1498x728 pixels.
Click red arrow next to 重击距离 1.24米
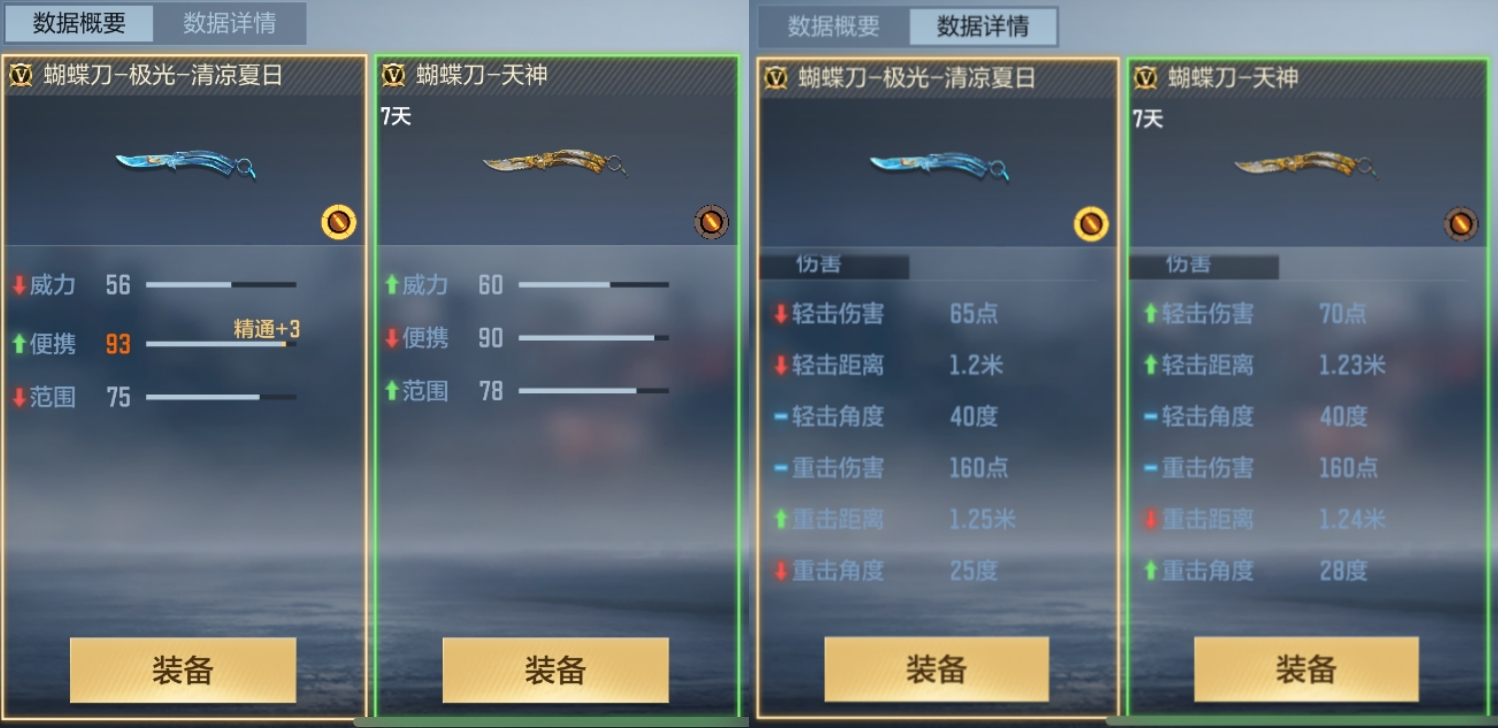(x=1150, y=519)
